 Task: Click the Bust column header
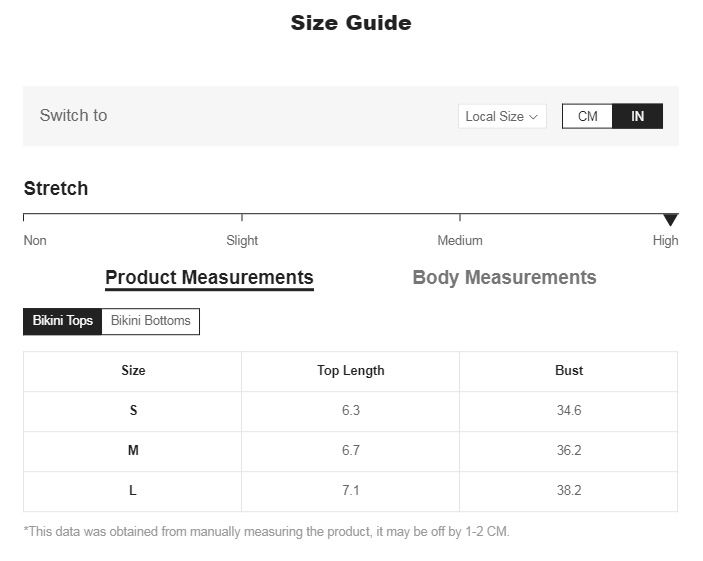[569, 370]
